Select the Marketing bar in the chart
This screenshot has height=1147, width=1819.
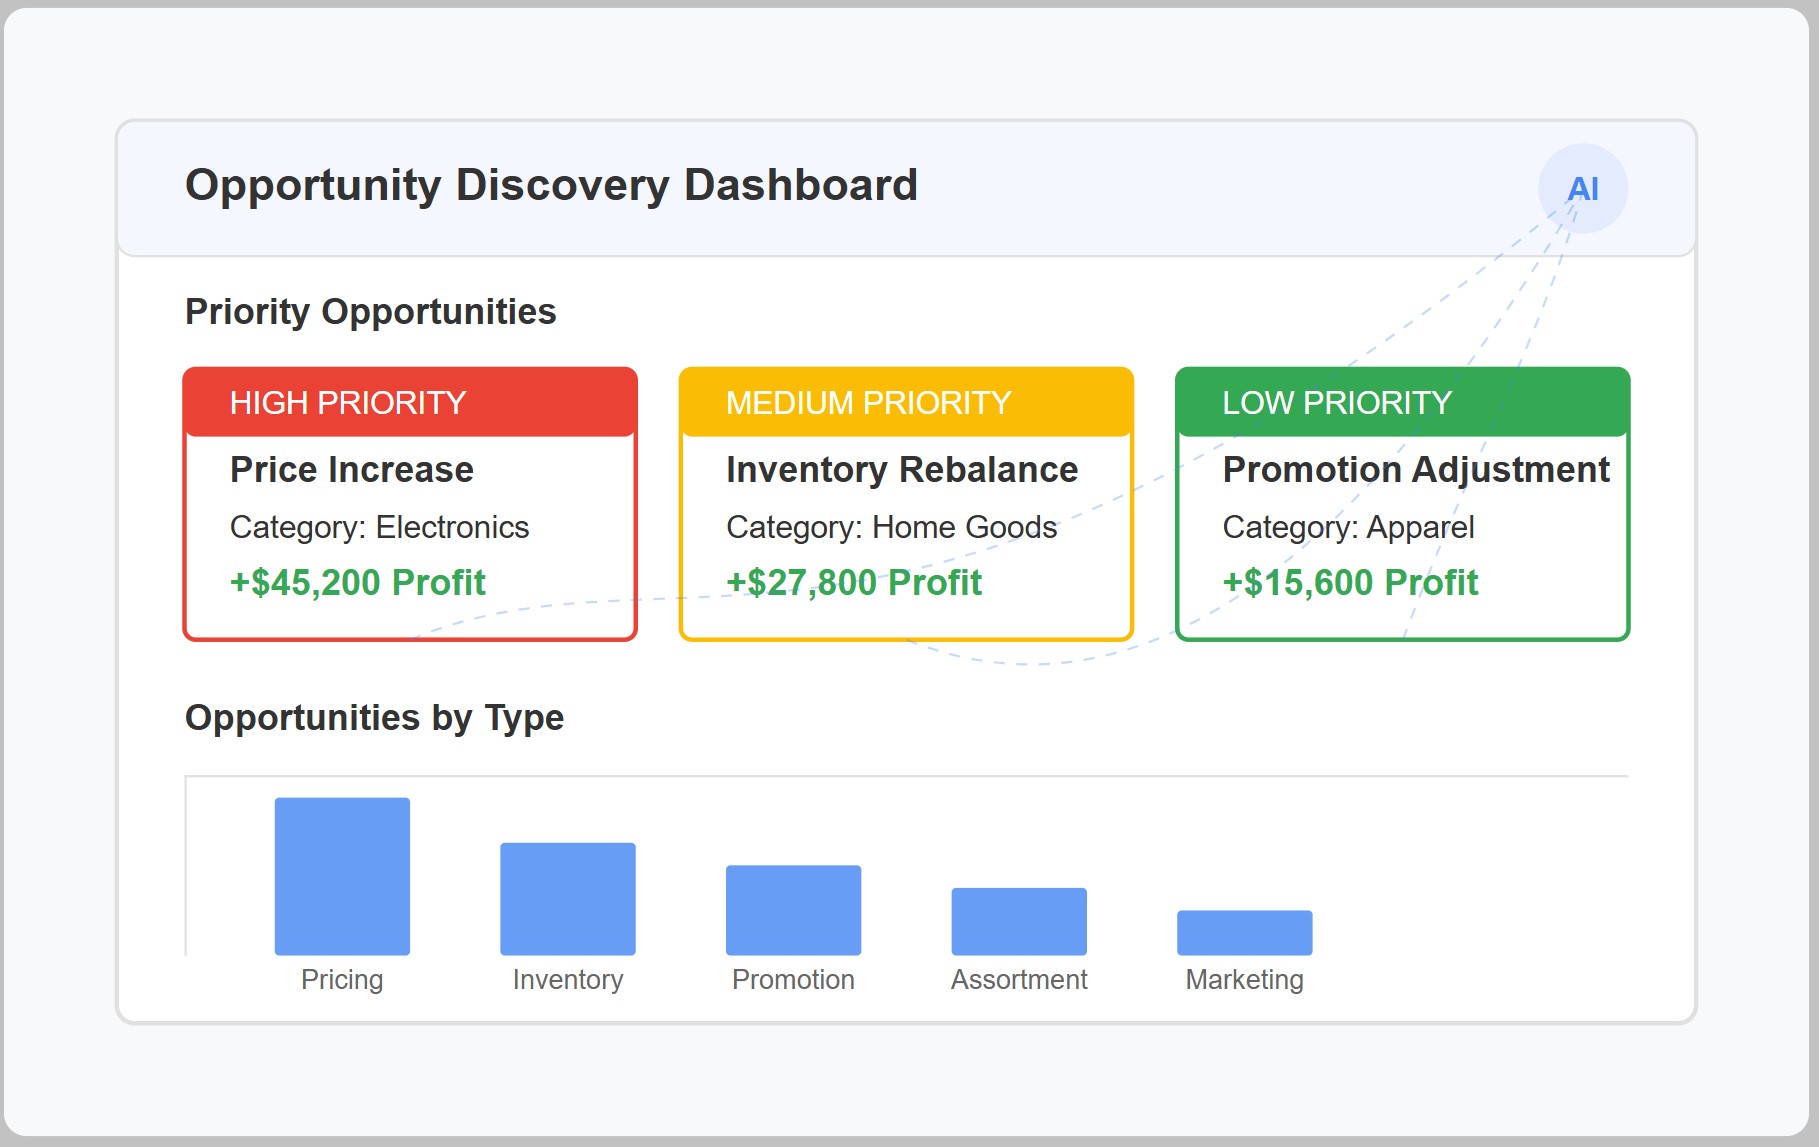(1244, 932)
